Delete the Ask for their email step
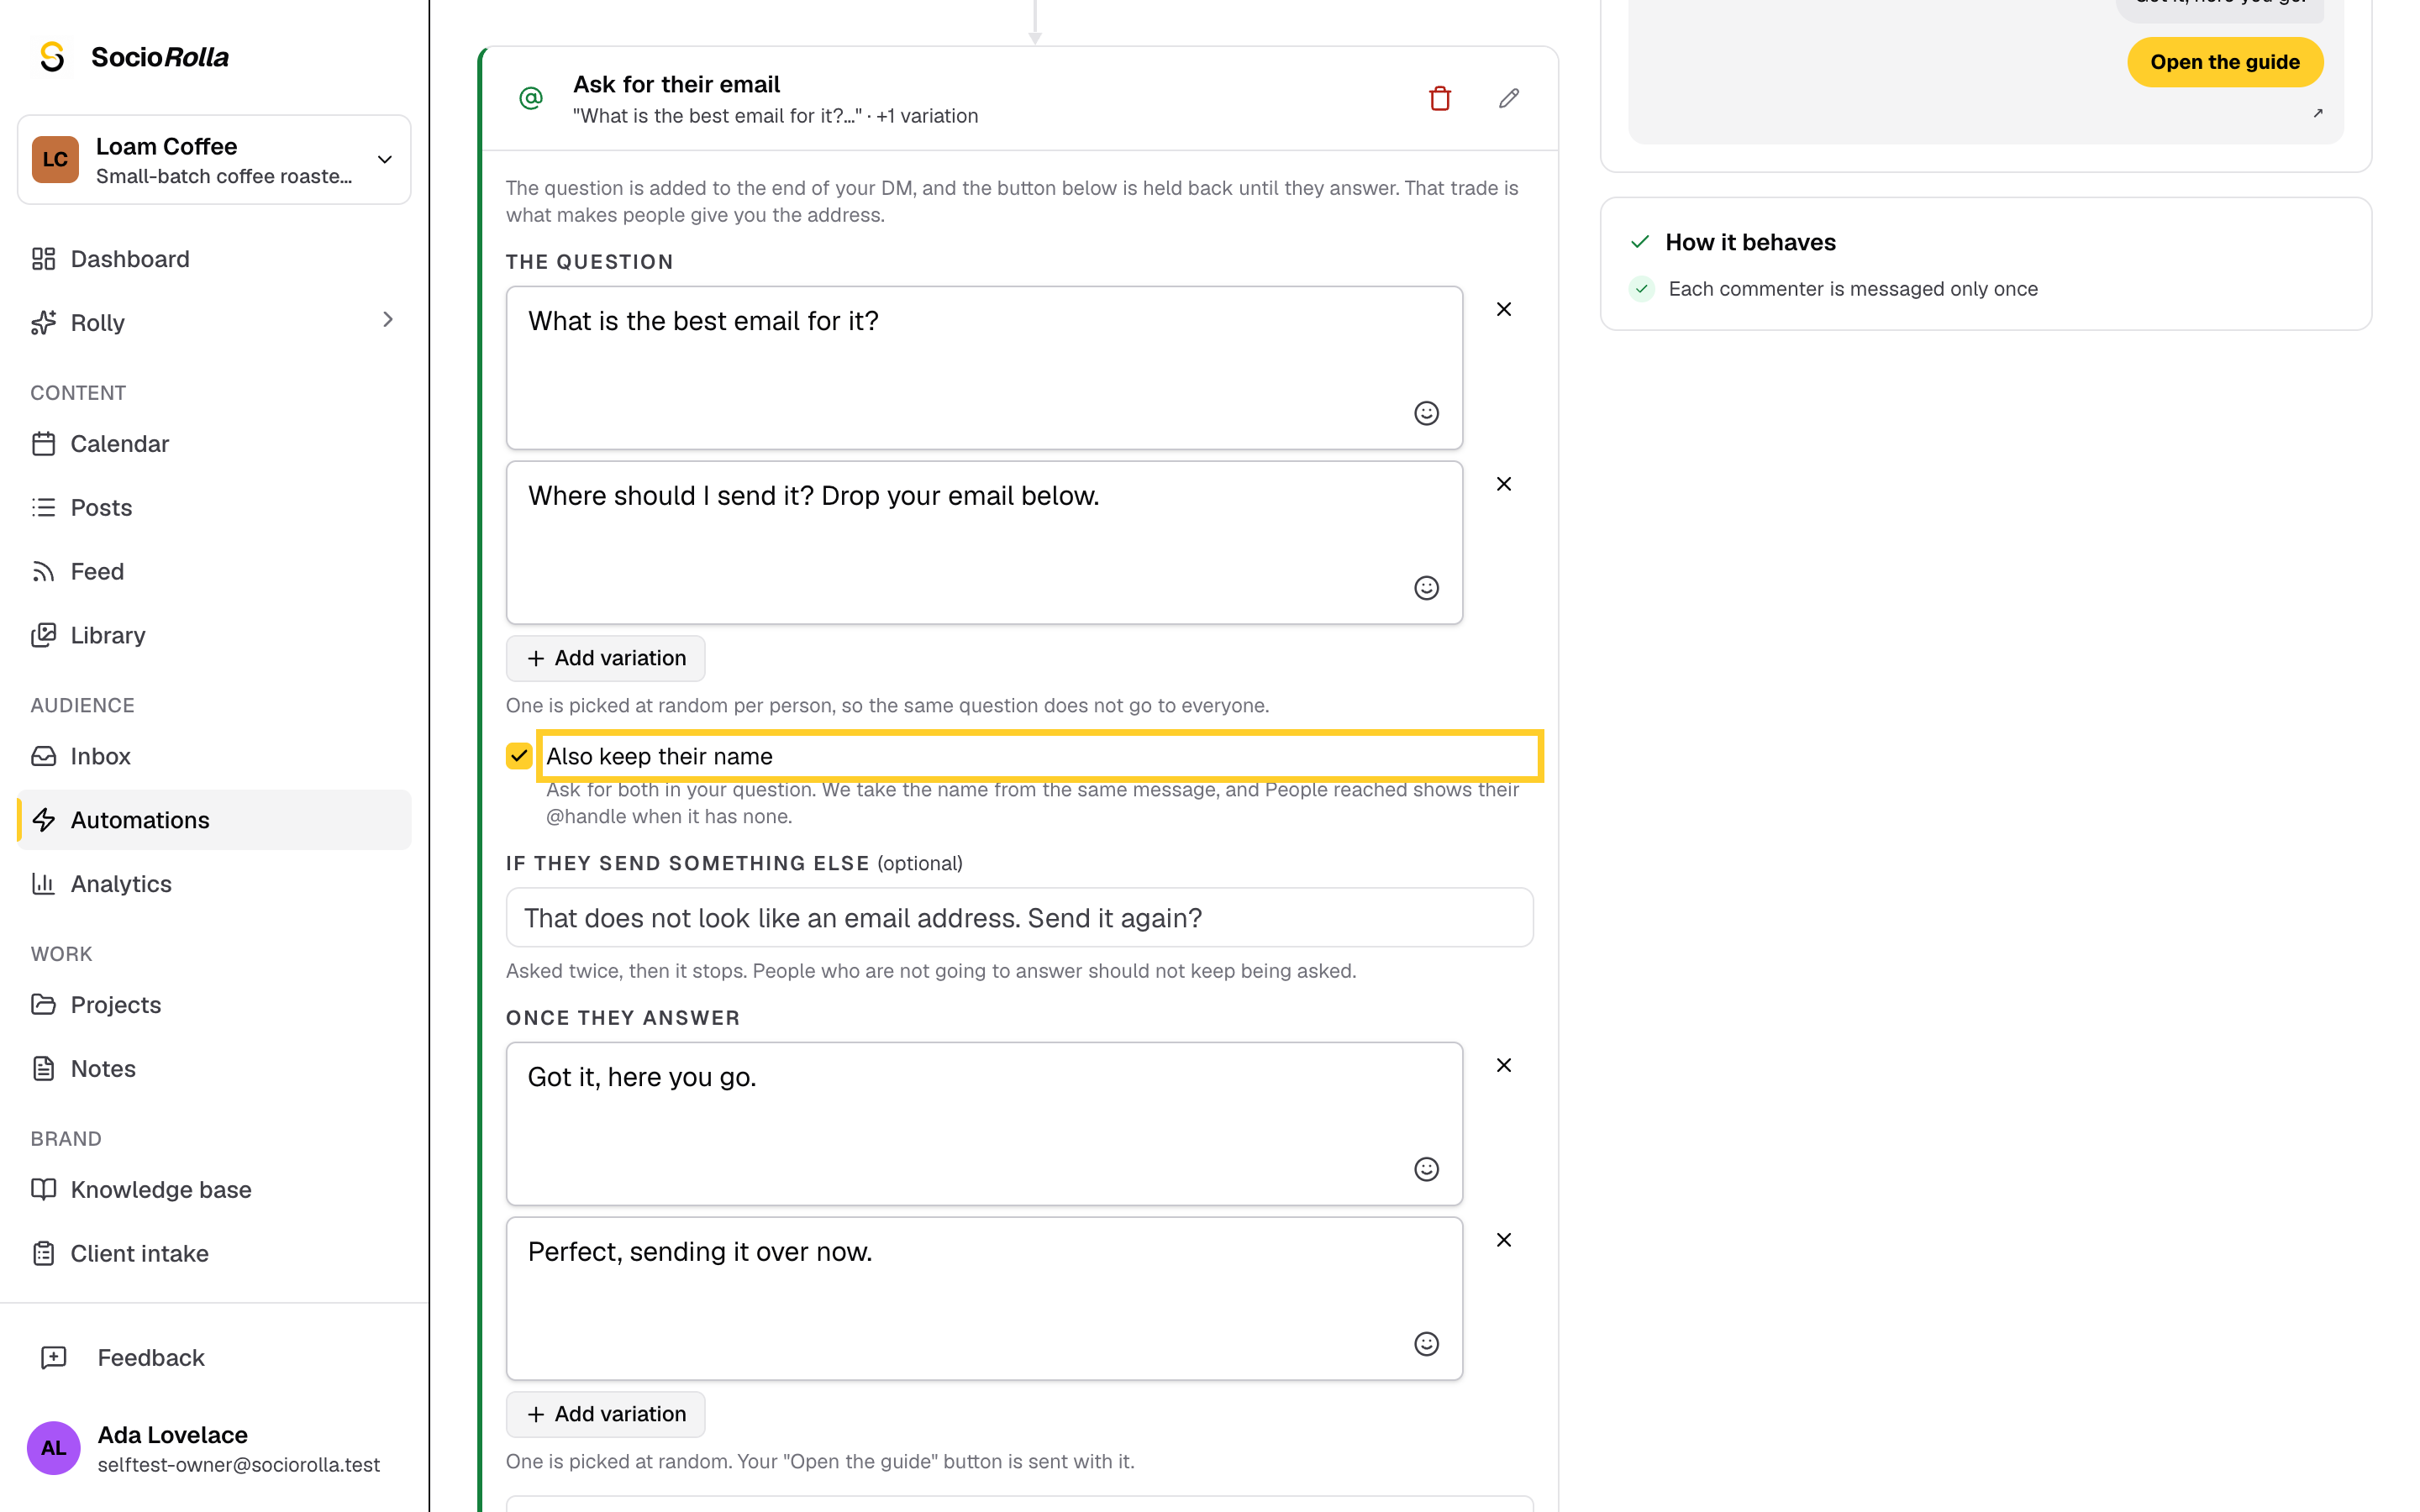Viewport: 2420px width, 1512px height. (x=1439, y=98)
